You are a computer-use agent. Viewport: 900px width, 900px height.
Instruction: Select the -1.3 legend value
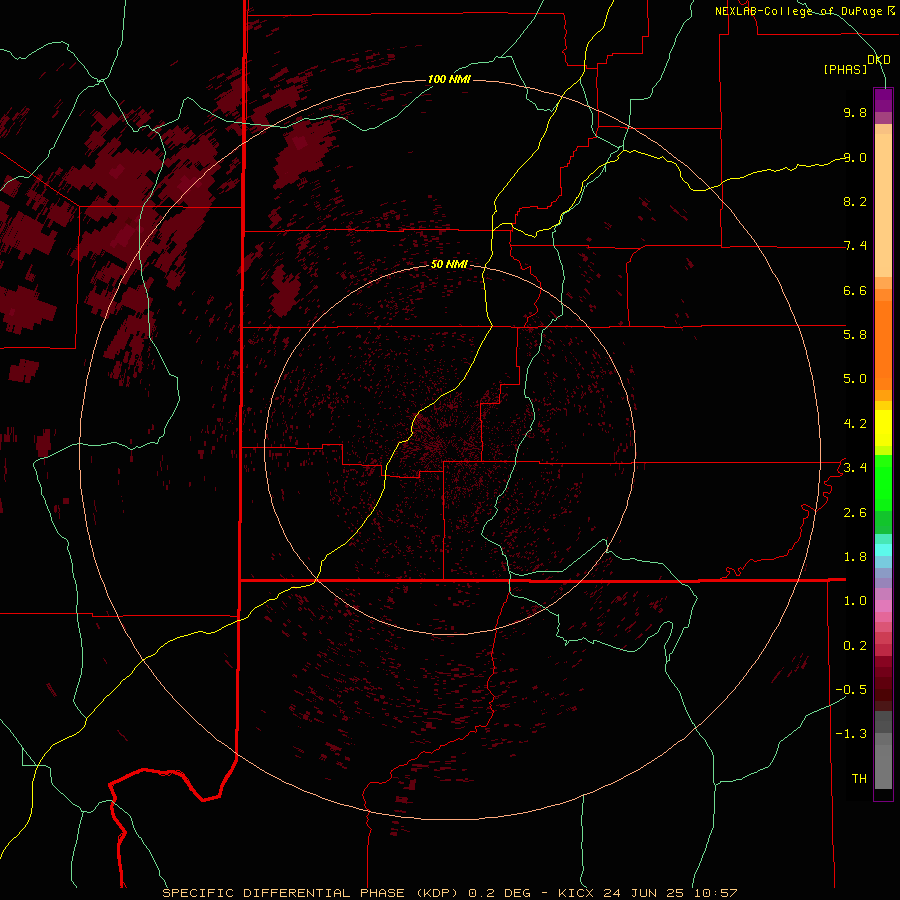pos(851,734)
